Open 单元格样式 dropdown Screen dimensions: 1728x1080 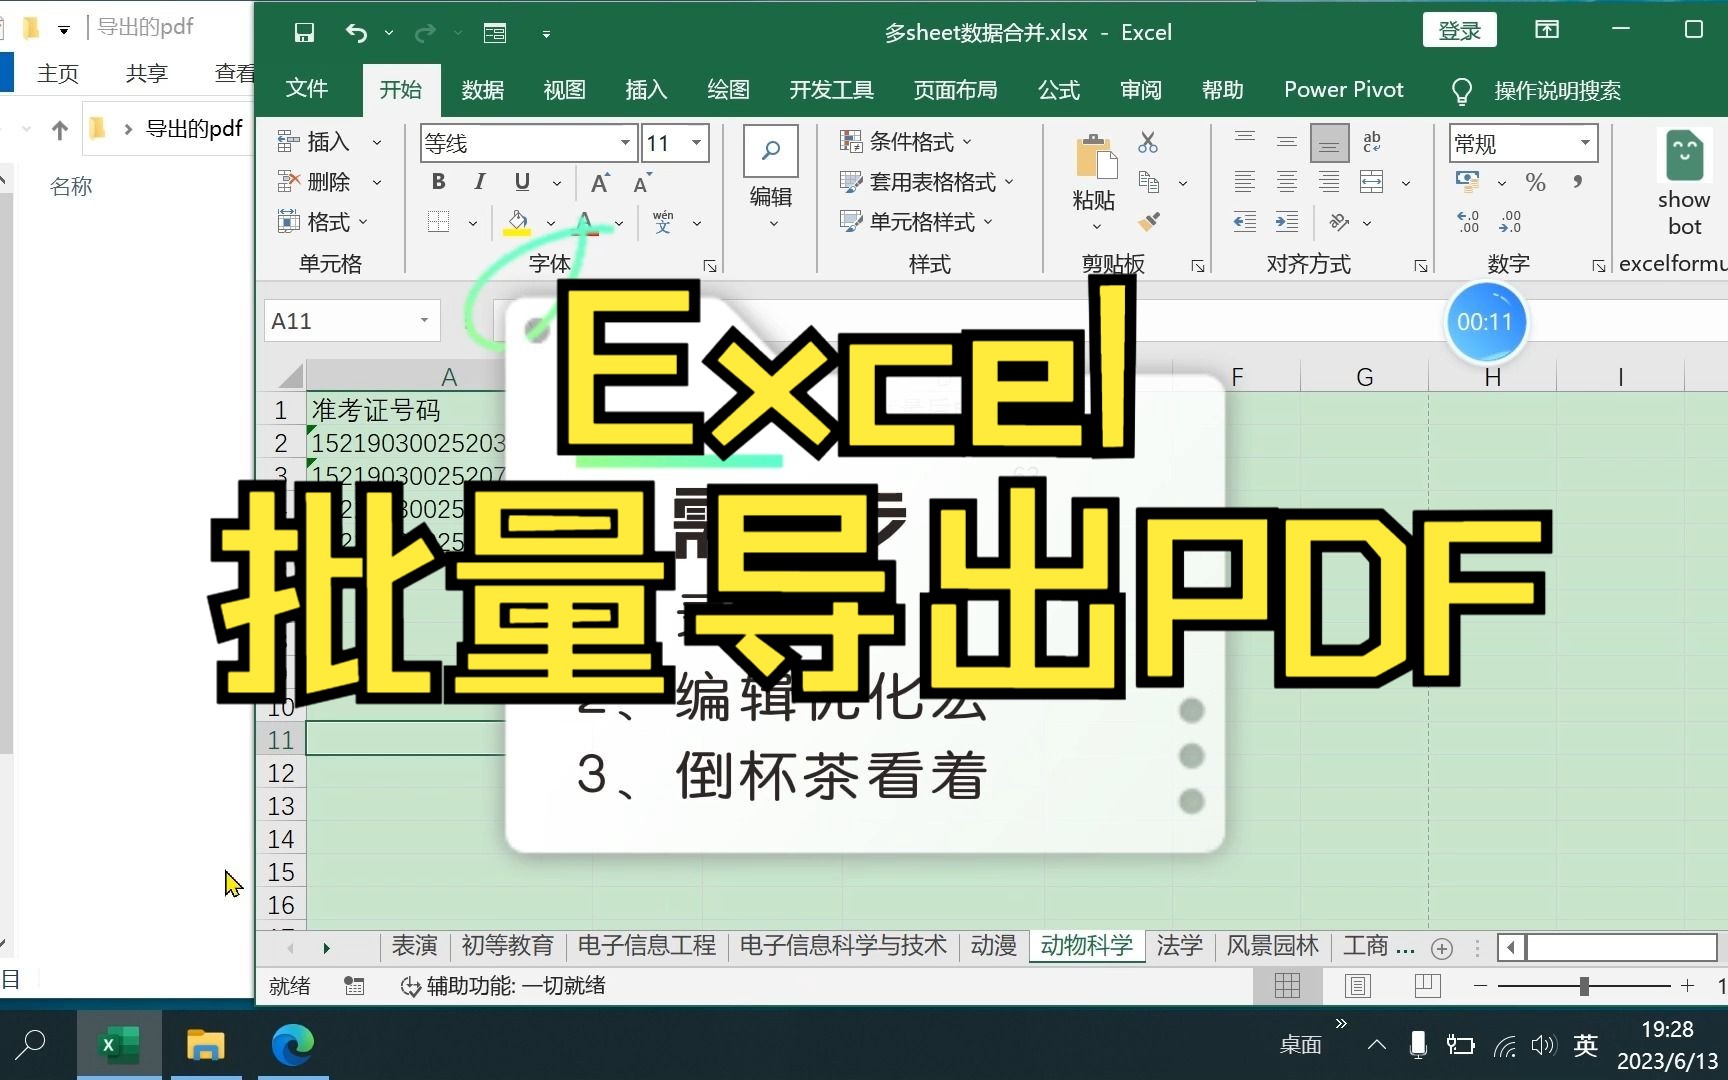point(917,222)
